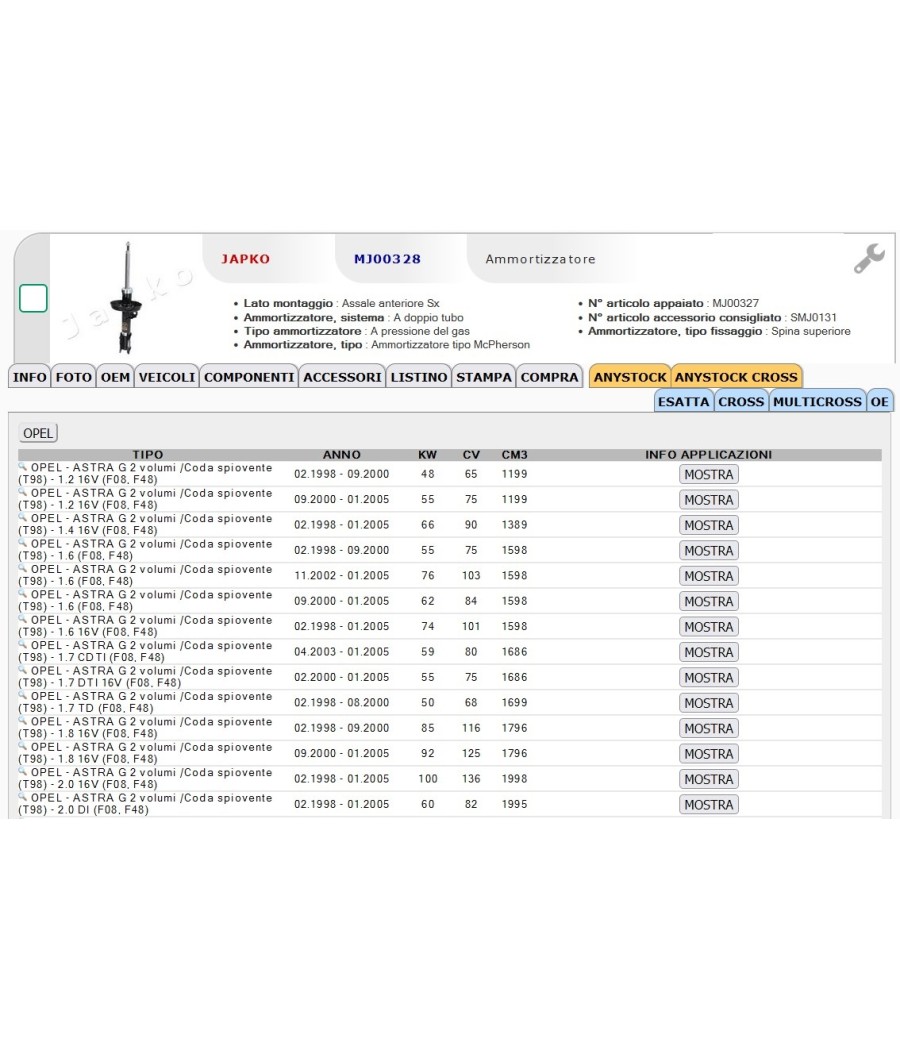Image resolution: width=900 pixels, height=1050 pixels.
Task: Select the ANYSTOCK tab
Action: point(630,377)
